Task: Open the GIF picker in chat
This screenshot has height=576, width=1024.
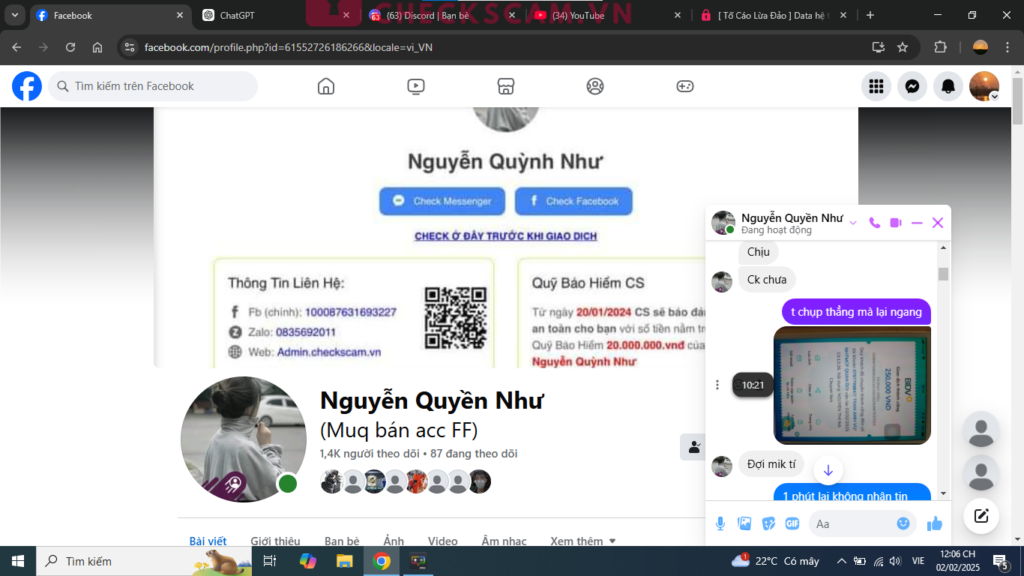Action: coord(792,523)
